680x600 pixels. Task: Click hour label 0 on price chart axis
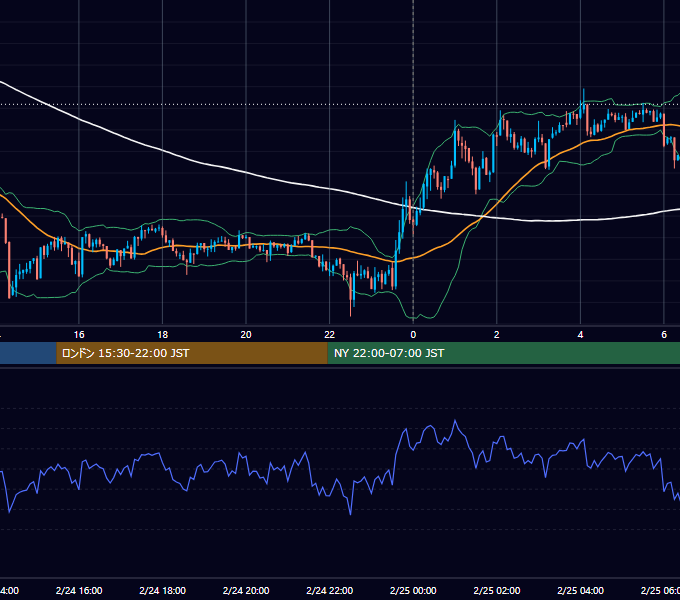413,335
